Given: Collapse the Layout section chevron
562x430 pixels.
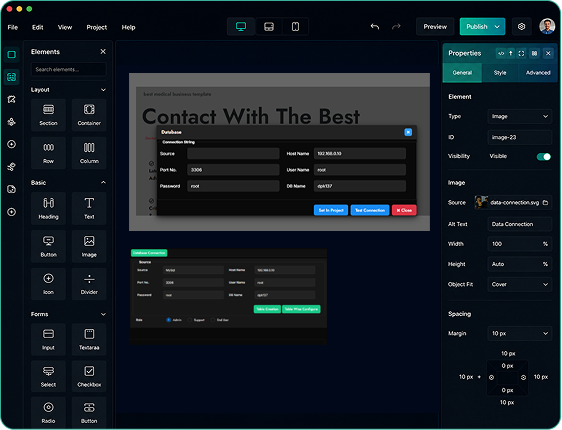Looking at the screenshot, I should point(103,90).
